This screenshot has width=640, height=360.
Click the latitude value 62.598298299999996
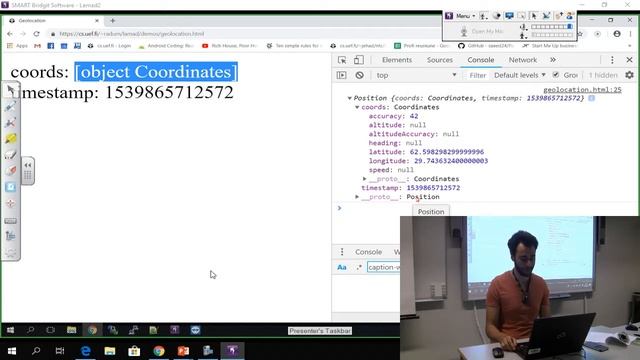[447, 152]
